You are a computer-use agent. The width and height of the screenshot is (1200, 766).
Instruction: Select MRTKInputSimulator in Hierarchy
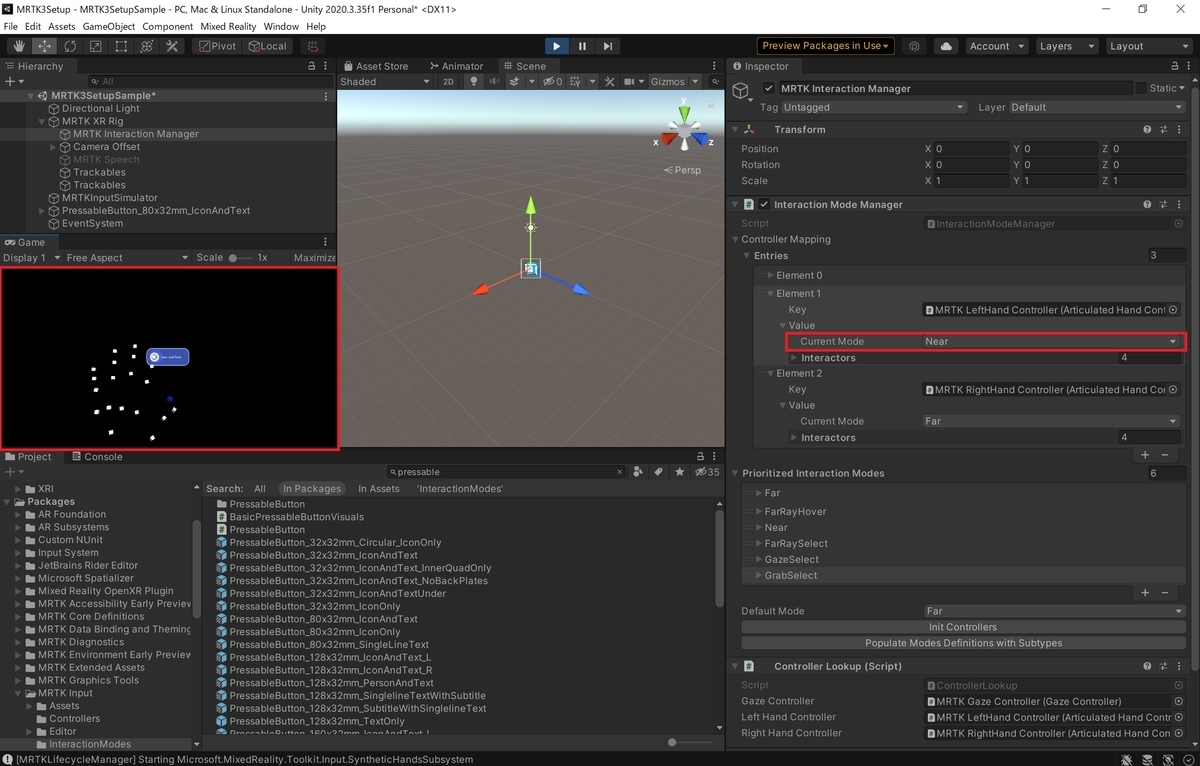click(x=110, y=198)
